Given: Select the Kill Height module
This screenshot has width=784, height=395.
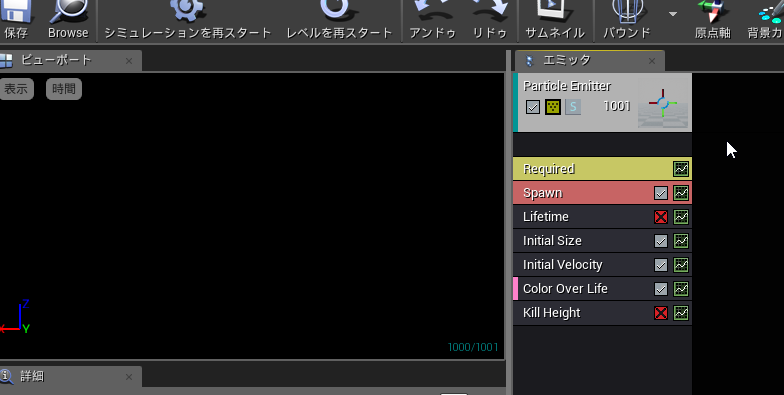Looking at the screenshot, I should pyautogui.click(x=602, y=313).
